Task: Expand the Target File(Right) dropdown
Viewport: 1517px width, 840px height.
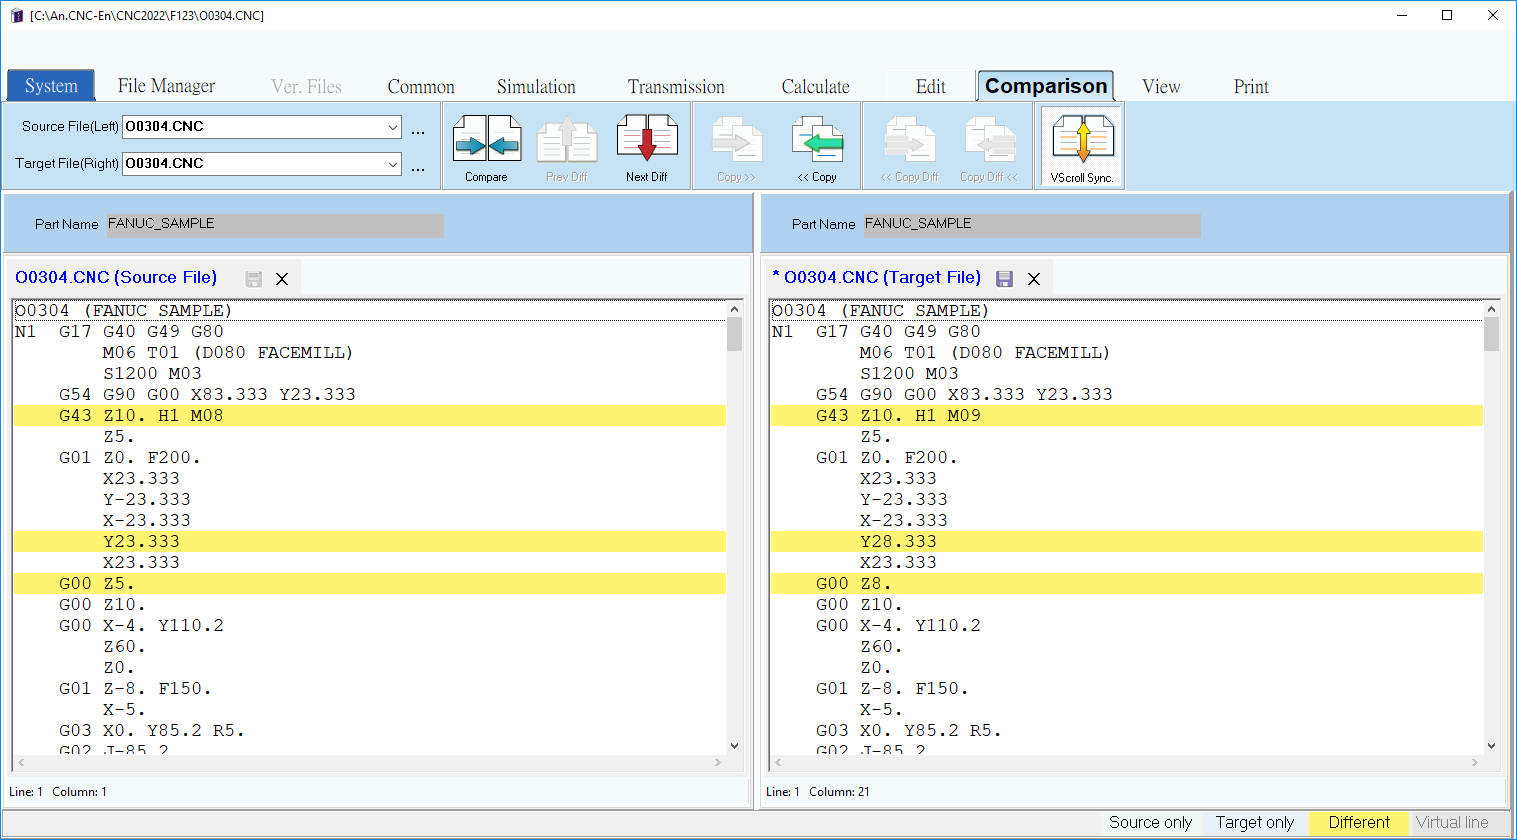Action: tap(392, 164)
